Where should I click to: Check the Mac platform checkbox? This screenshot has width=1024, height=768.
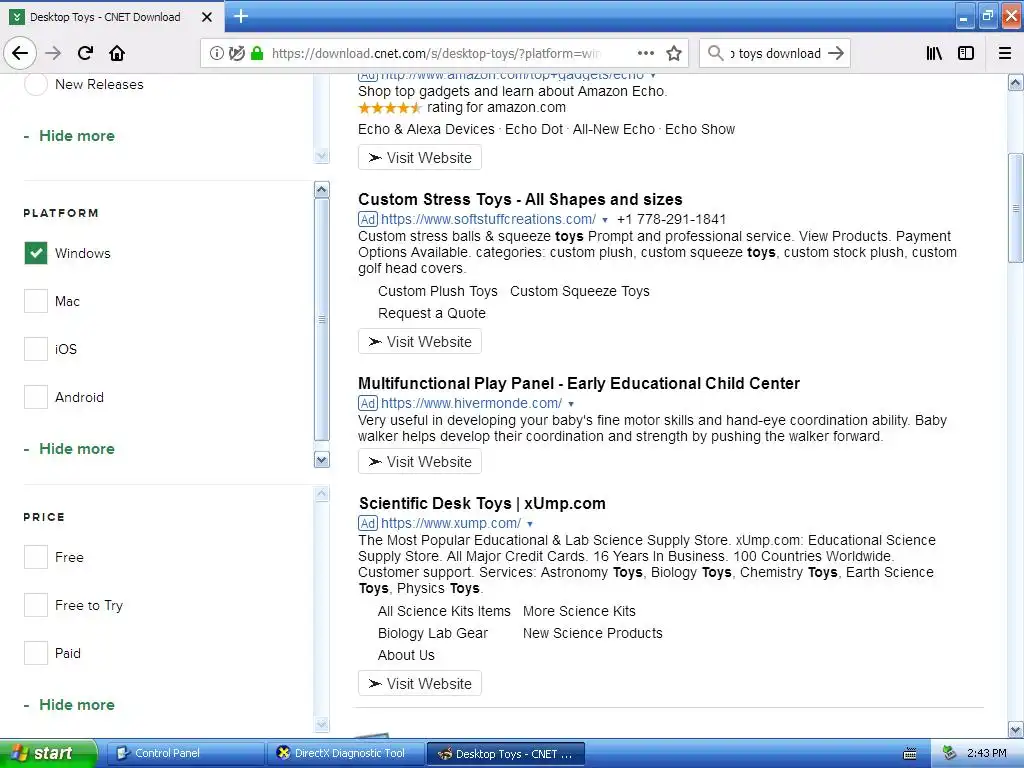pos(36,301)
